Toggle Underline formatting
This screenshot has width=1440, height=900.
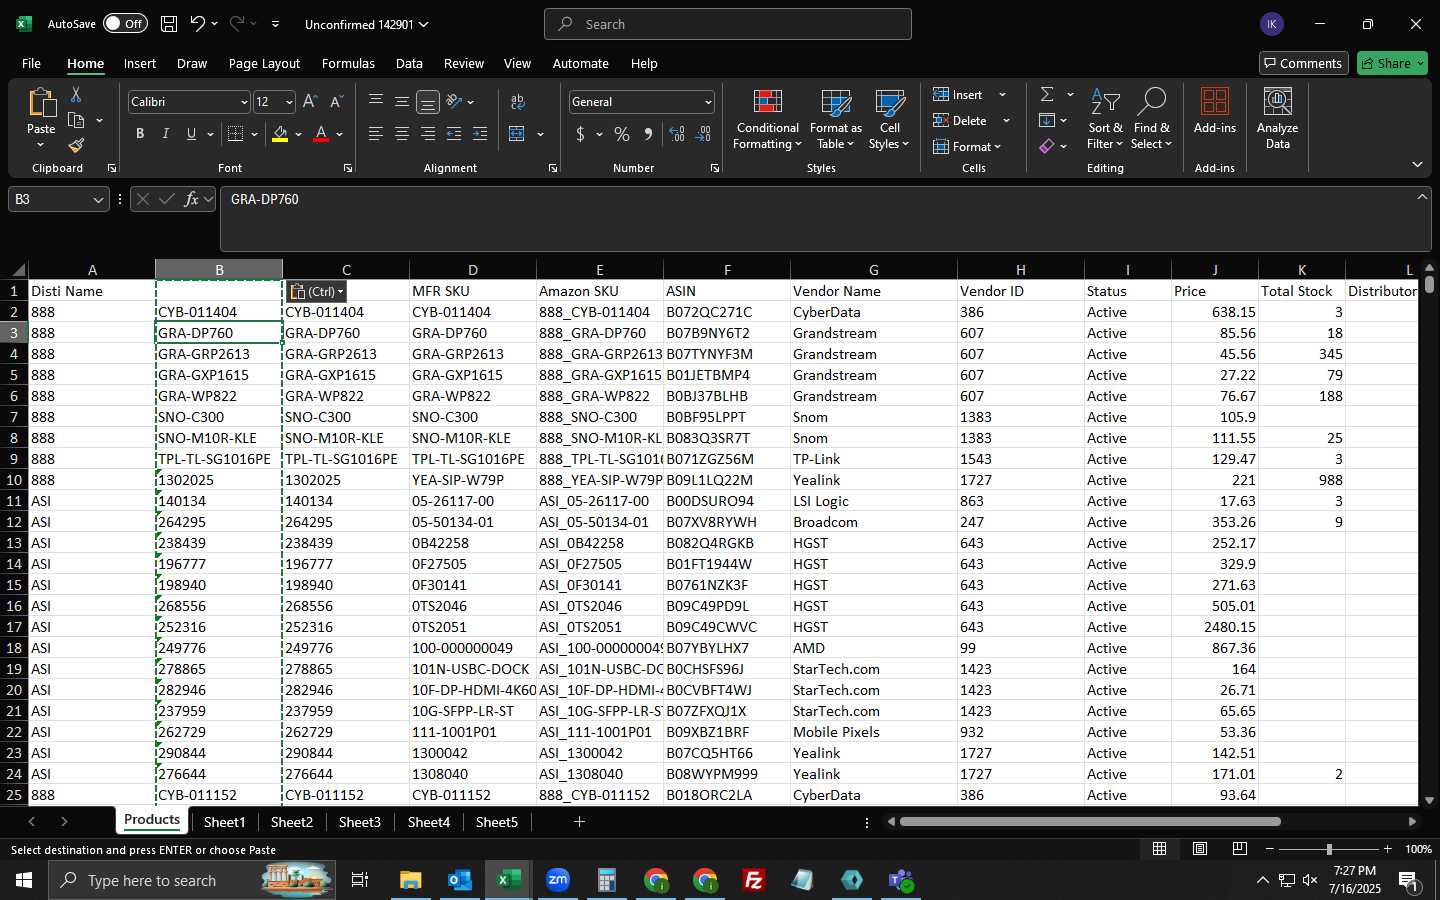[191, 134]
